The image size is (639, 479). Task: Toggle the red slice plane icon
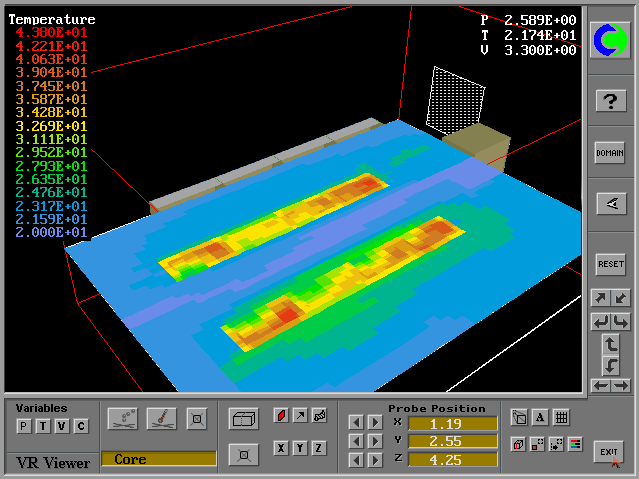click(x=281, y=415)
